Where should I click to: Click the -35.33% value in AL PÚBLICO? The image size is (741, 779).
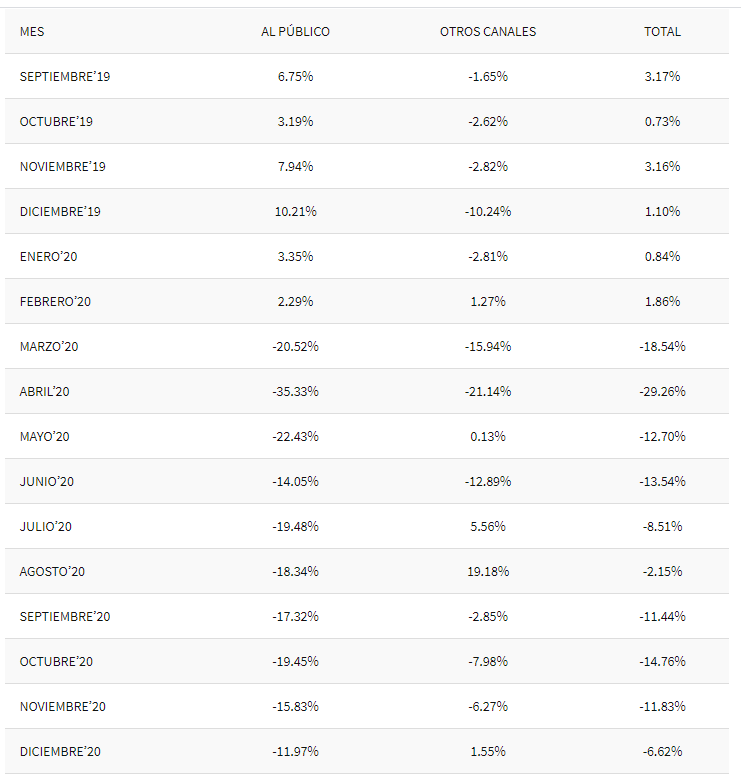[295, 392]
